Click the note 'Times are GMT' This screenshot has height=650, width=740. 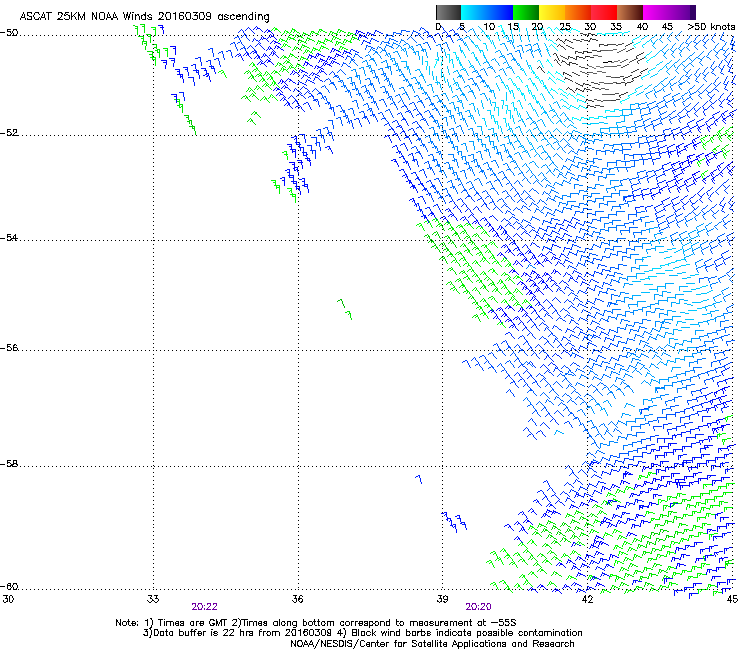pyautogui.click(x=192, y=623)
